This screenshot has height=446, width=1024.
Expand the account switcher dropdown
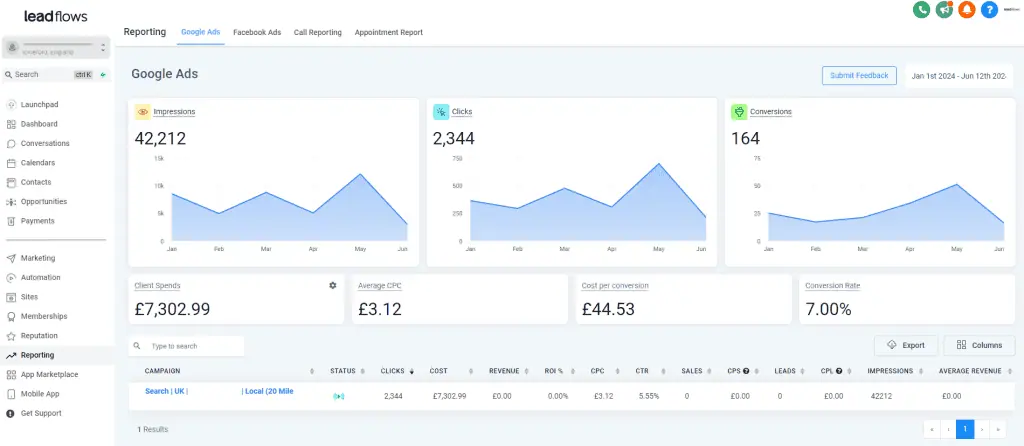[56, 48]
